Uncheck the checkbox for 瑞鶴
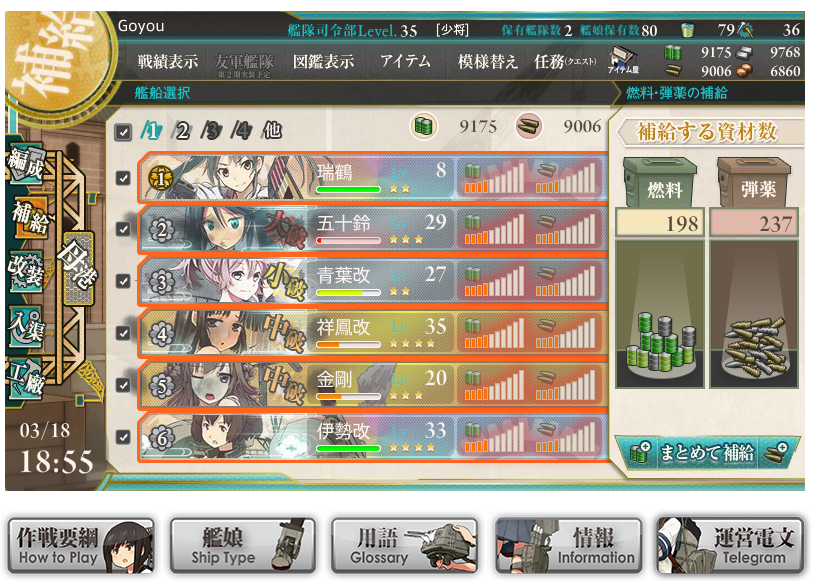This screenshot has width=816, height=582. 123,179
